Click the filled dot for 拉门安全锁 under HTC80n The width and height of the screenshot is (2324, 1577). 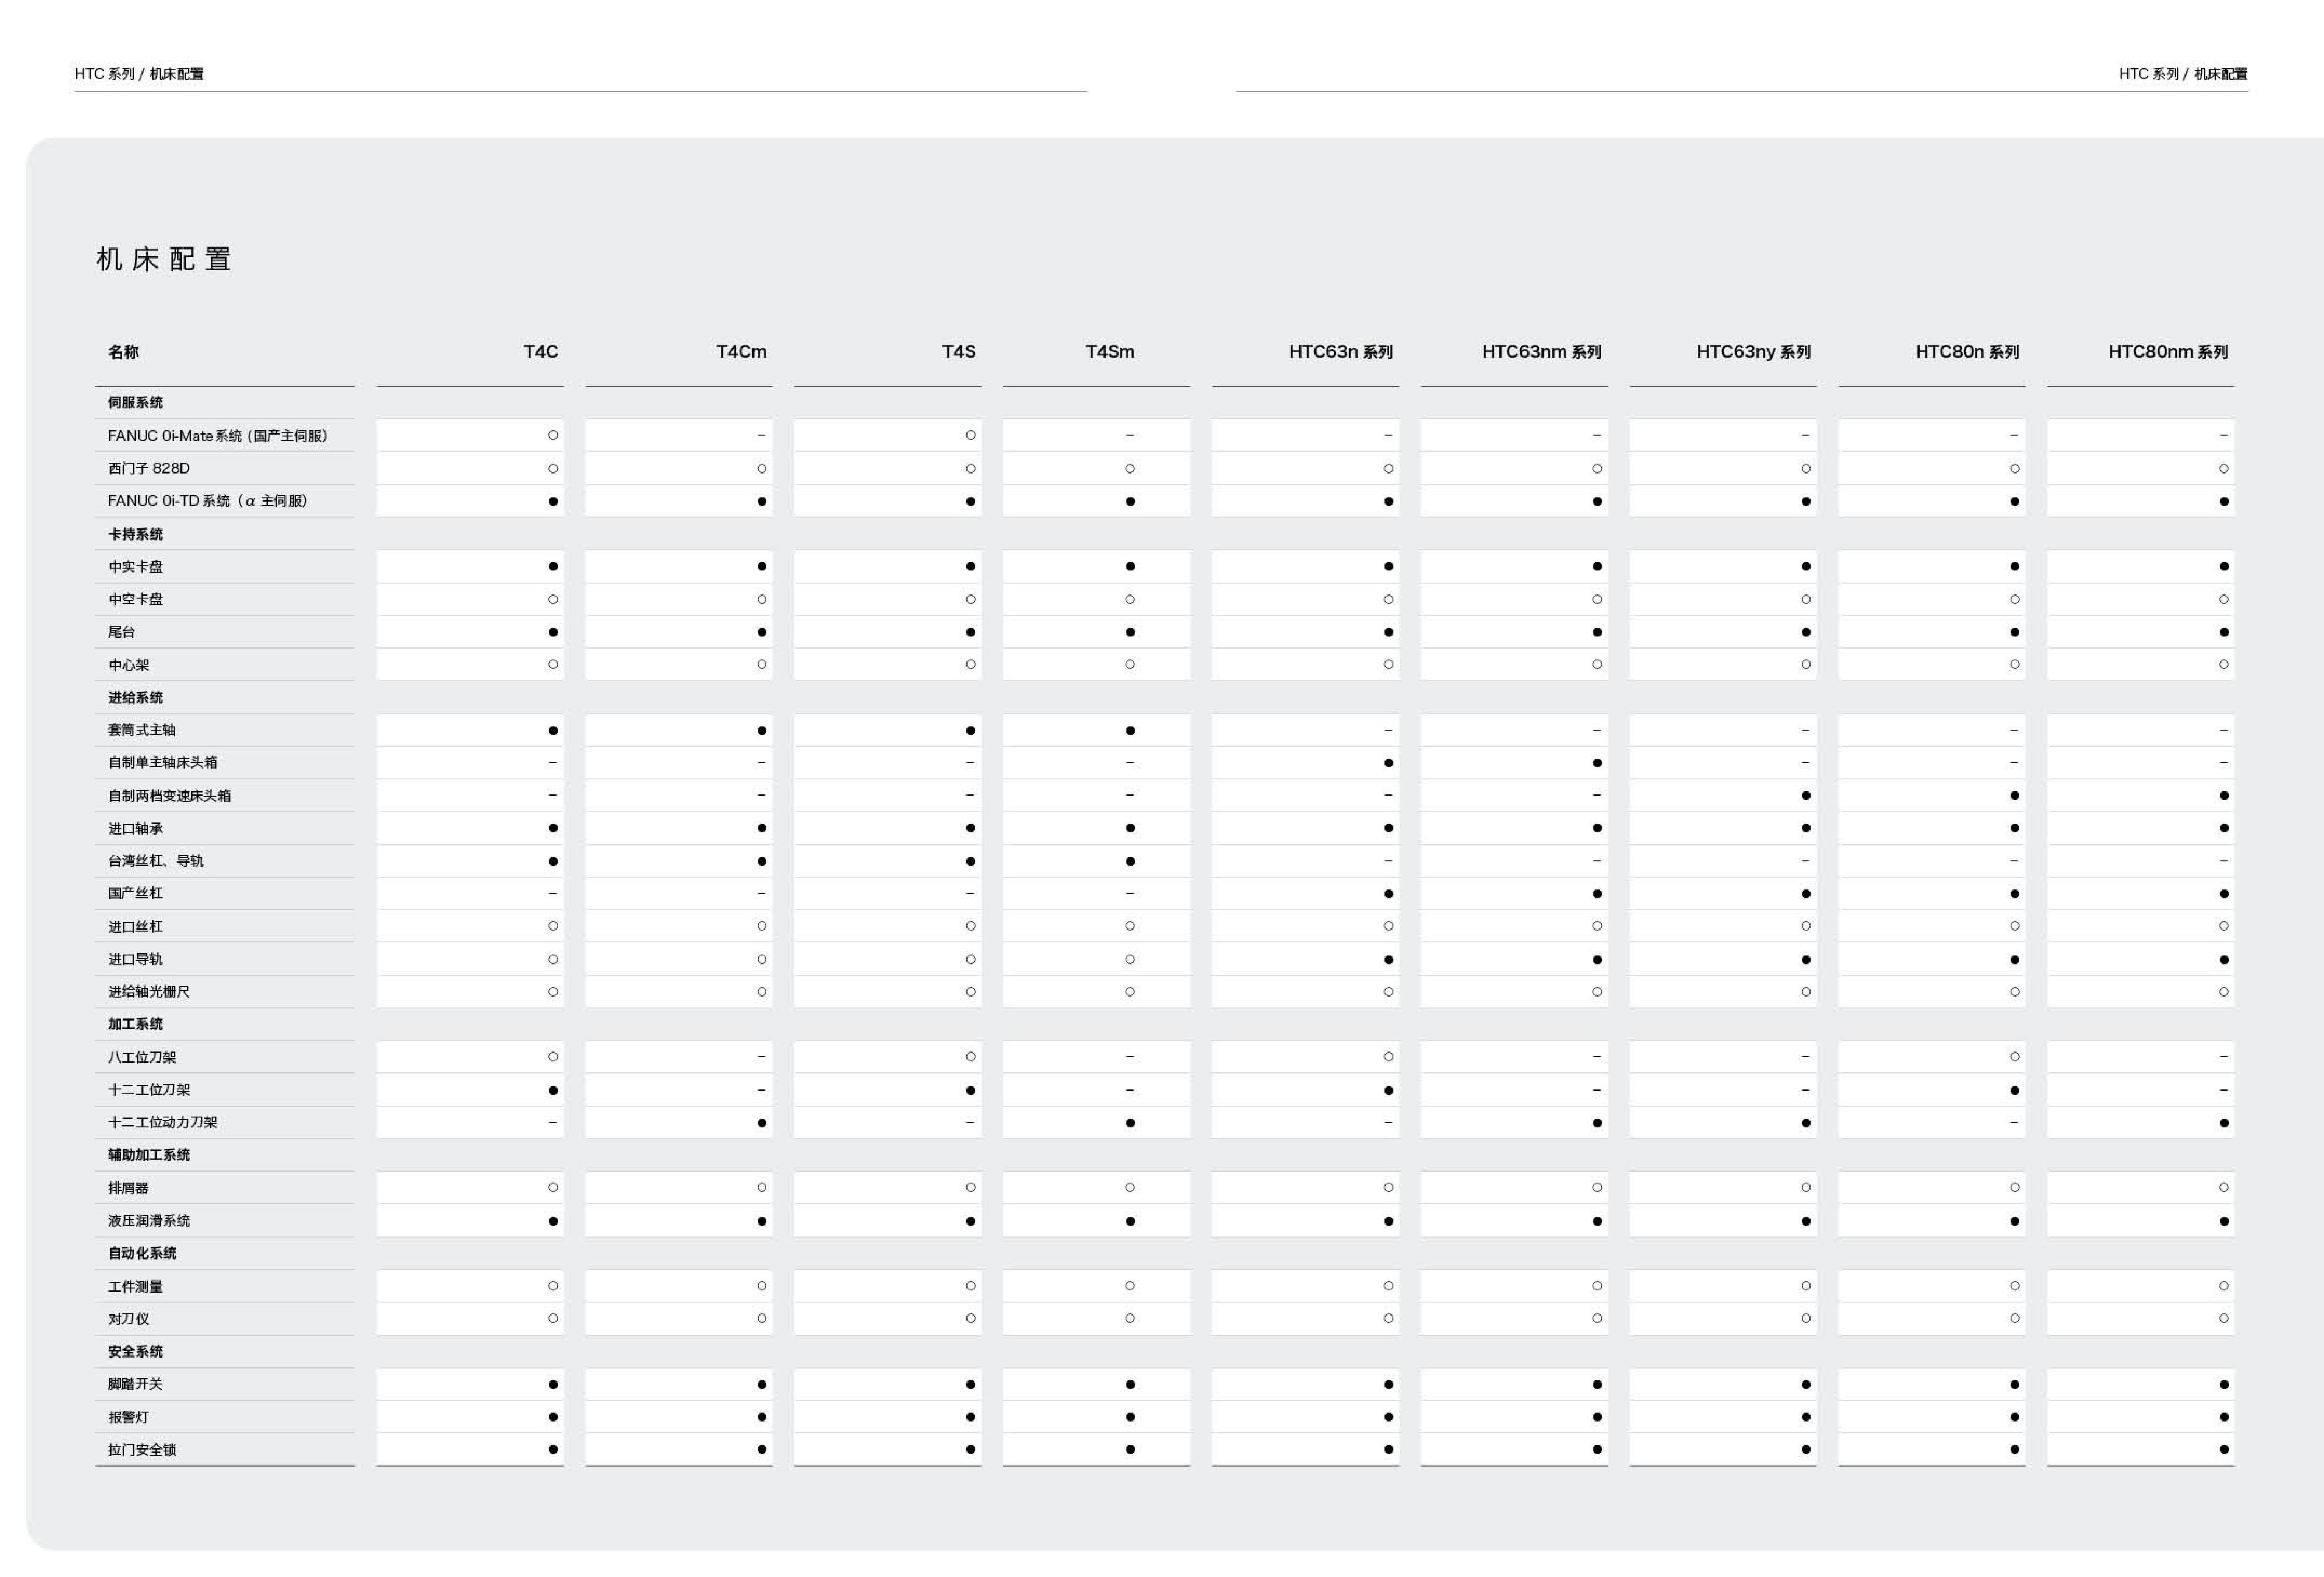click(2014, 1449)
